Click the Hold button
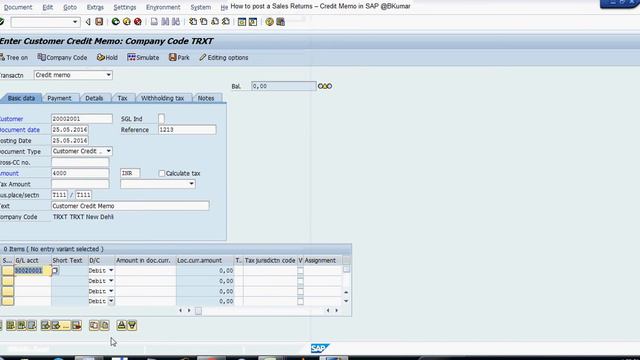This screenshot has width=640, height=360. (107, 58)
